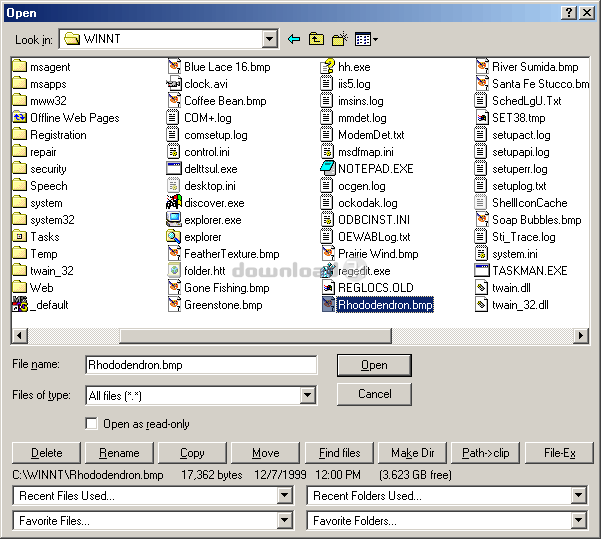Select the twain.dll icon
This screenshot has width=601, height=539.
482,288
